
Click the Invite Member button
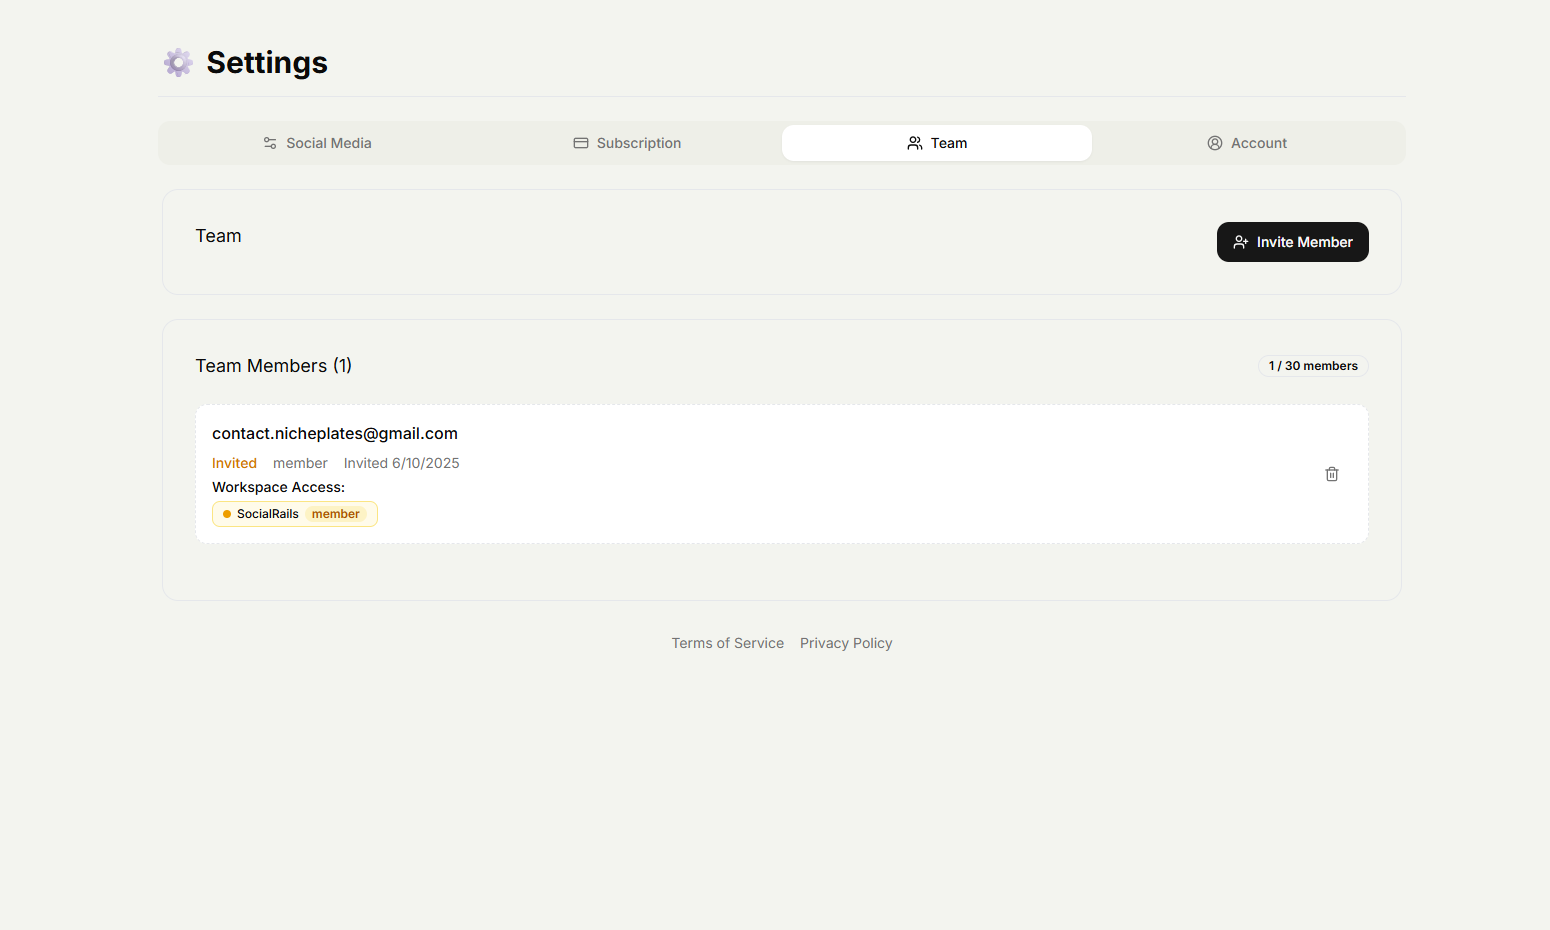1292,242
